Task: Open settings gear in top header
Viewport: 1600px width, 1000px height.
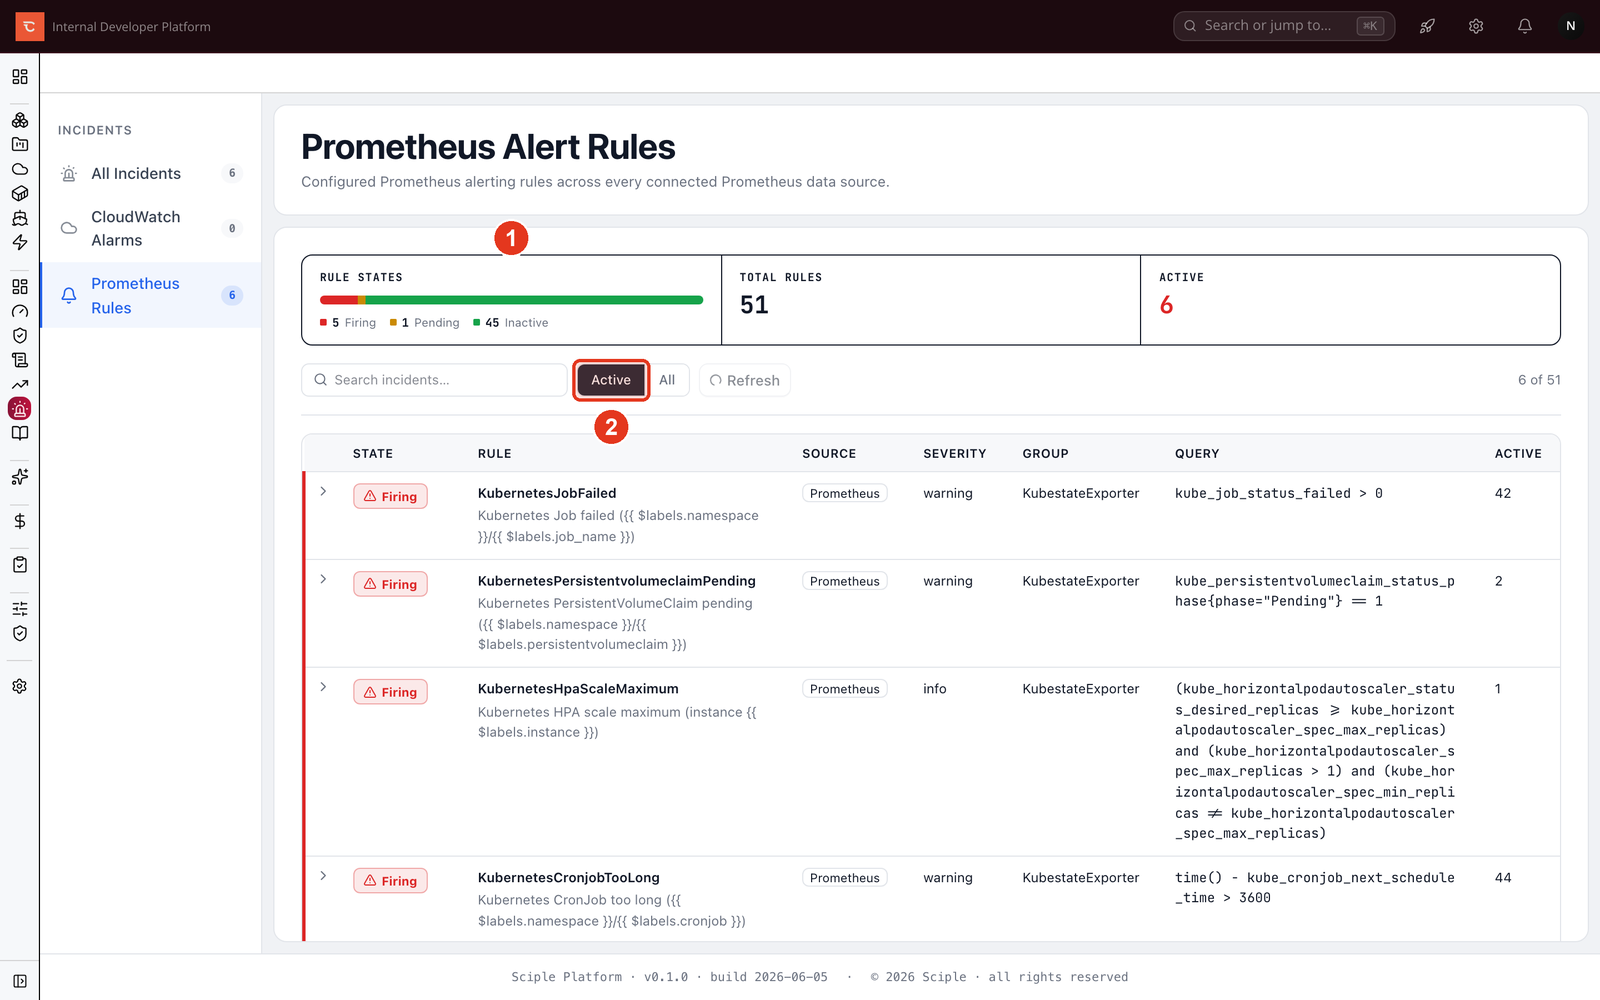Action: pyautogui.click(x=1476, y=26)
